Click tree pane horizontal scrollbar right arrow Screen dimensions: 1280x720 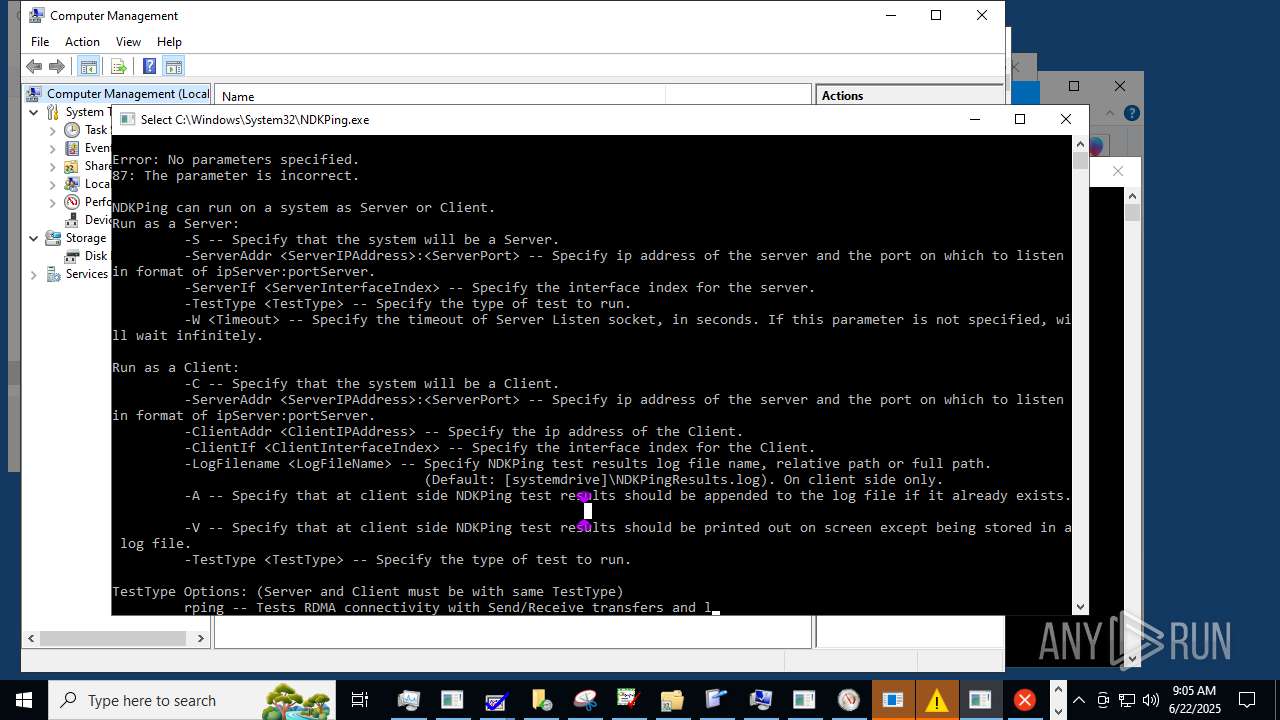(x=200, y=638)
